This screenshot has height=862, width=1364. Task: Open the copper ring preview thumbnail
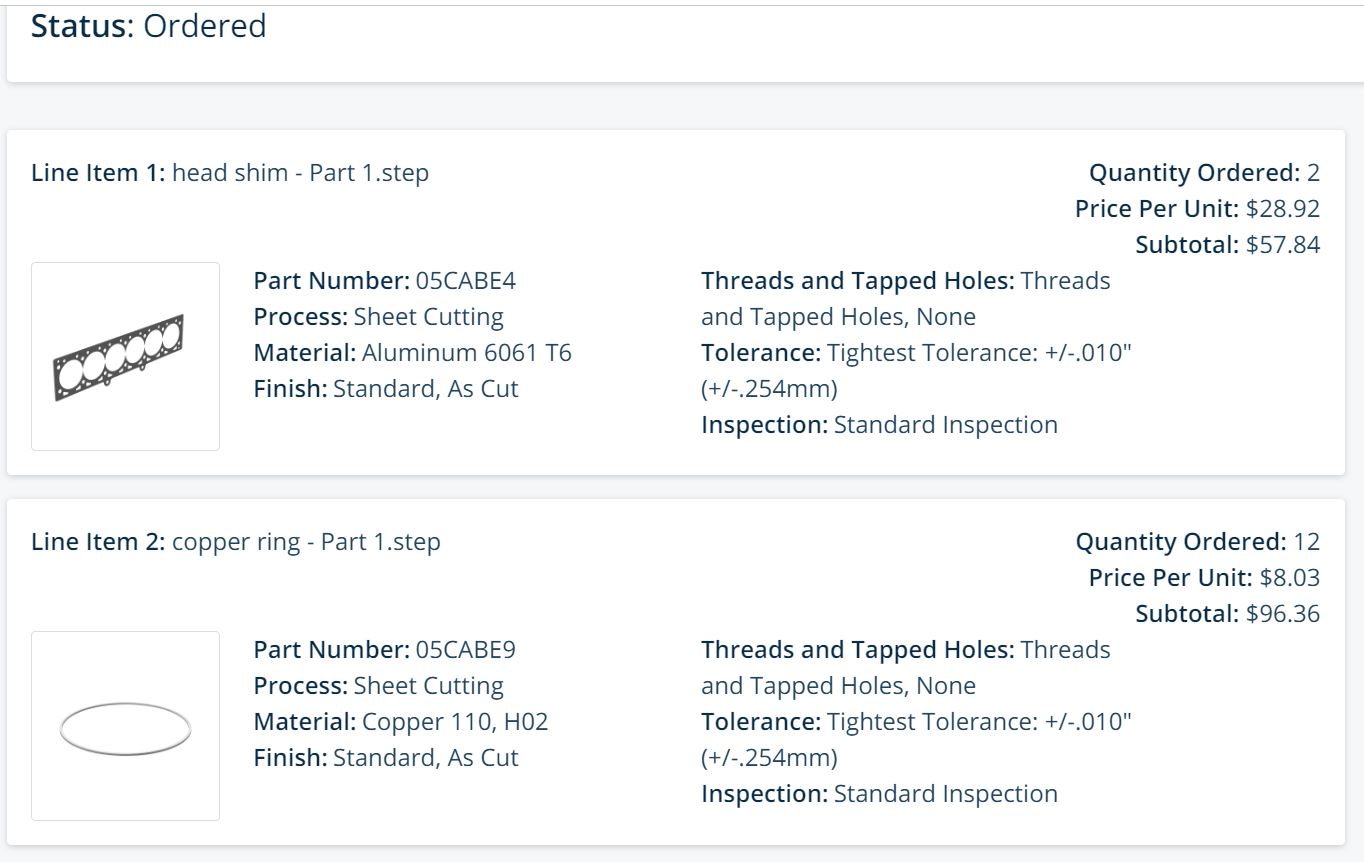coord(125,726)
